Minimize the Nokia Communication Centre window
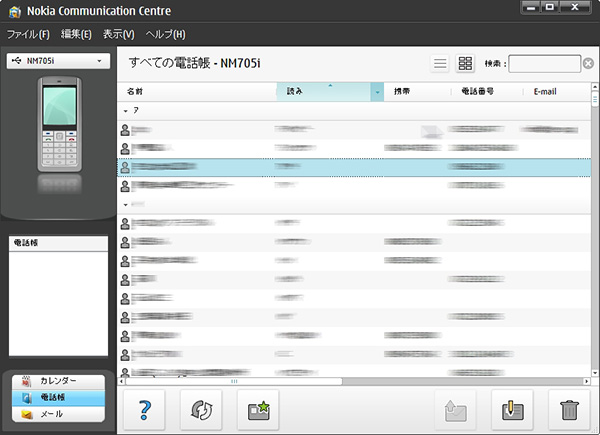 pos(531,8)
